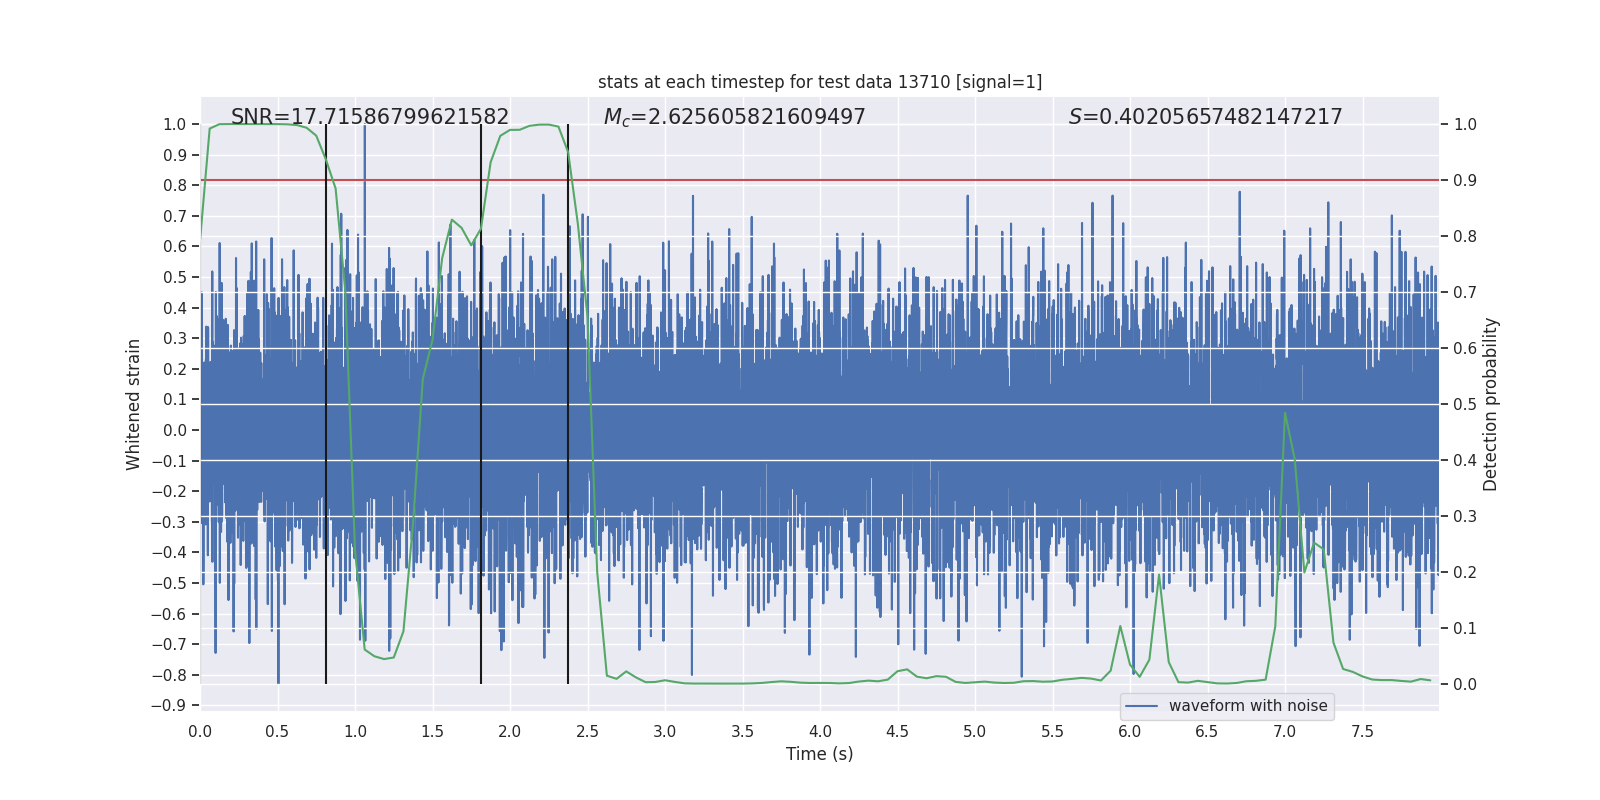Click the Mc chirp mass annotation
The width and height of the screenshot is (1600, 800).
tap(735, 117)
